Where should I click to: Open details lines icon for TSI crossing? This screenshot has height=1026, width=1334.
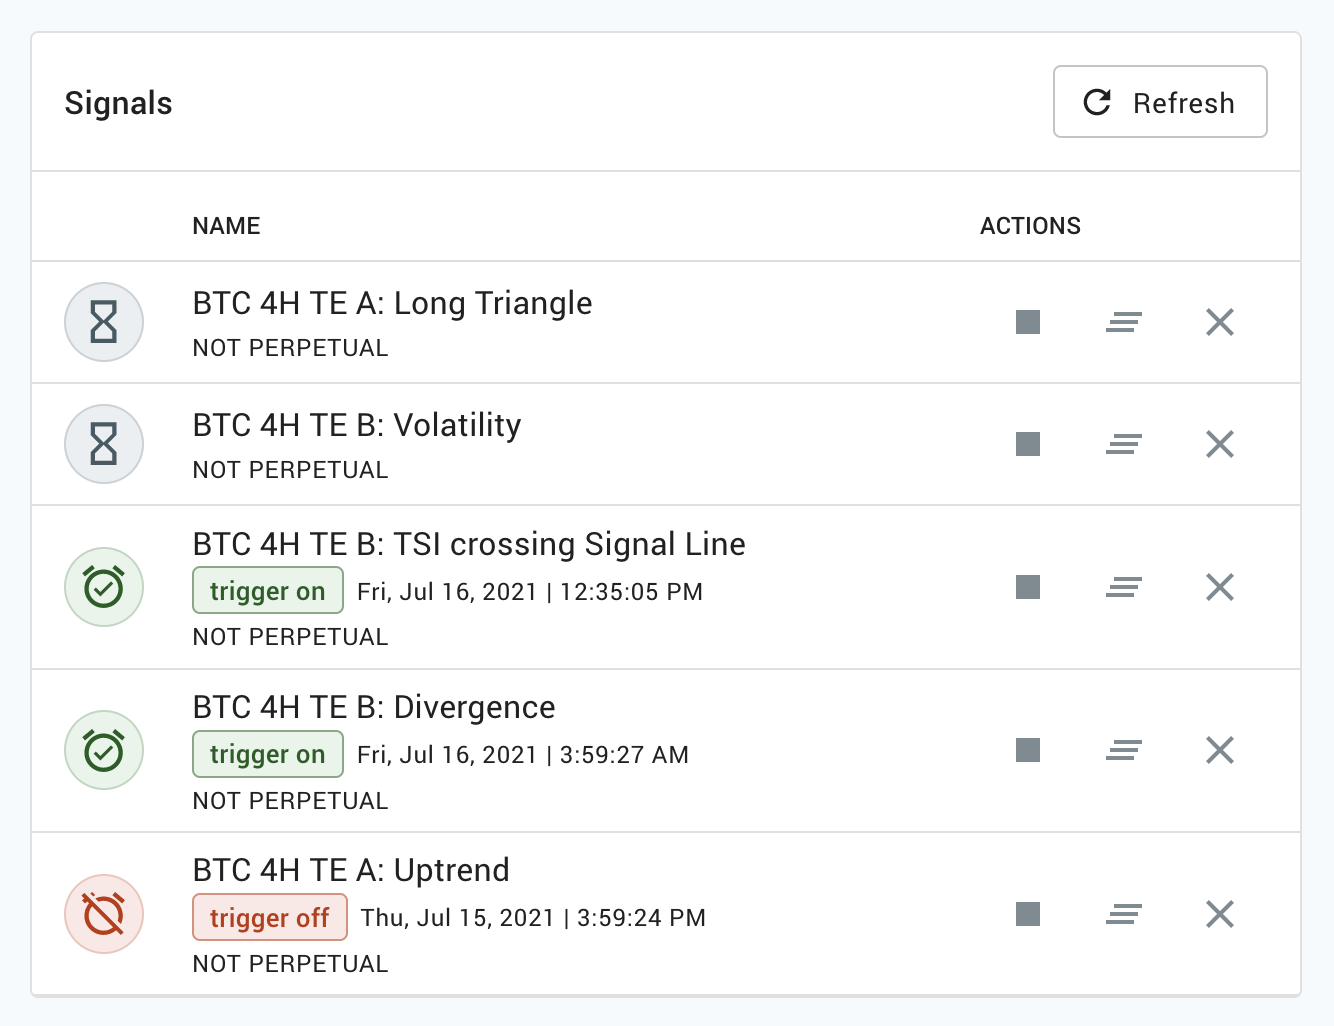tap(1124, 587)
